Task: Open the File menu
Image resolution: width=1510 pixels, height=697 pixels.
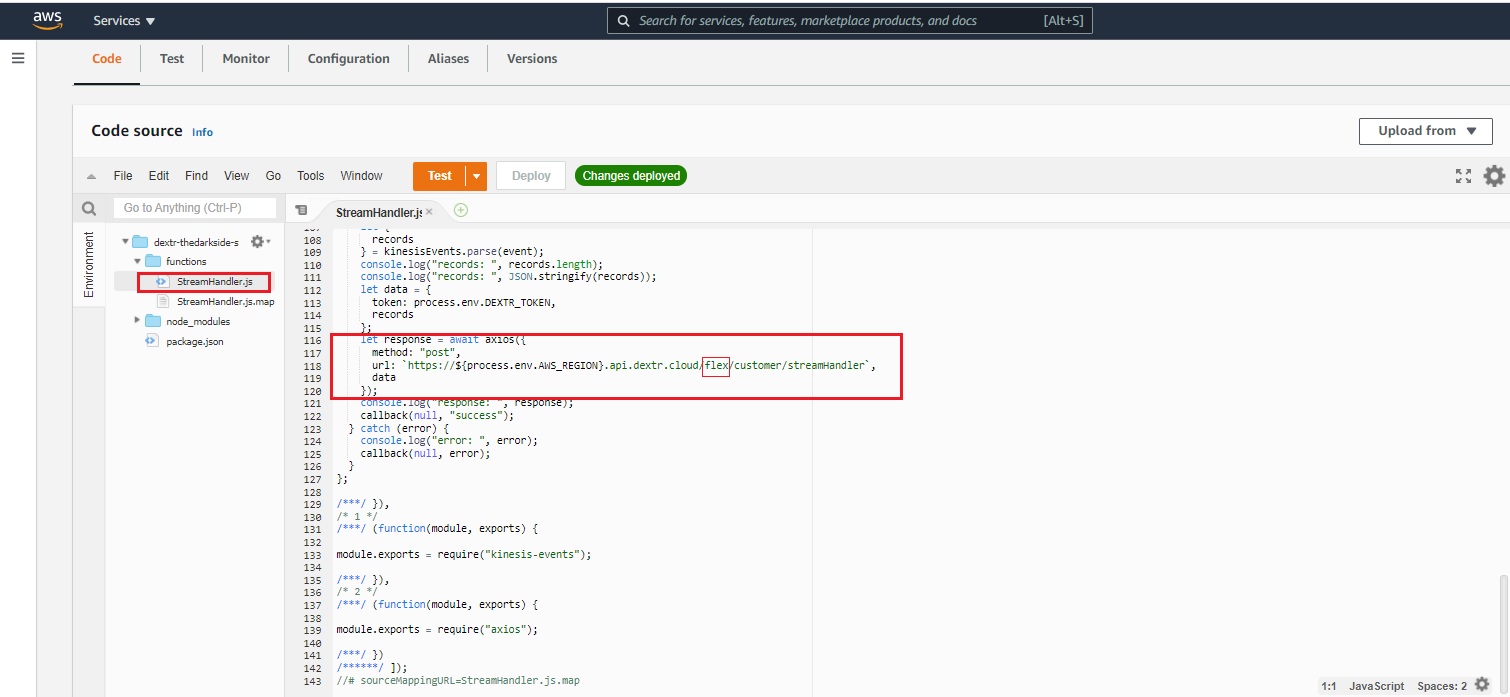Action: click(x=123, y=176)
